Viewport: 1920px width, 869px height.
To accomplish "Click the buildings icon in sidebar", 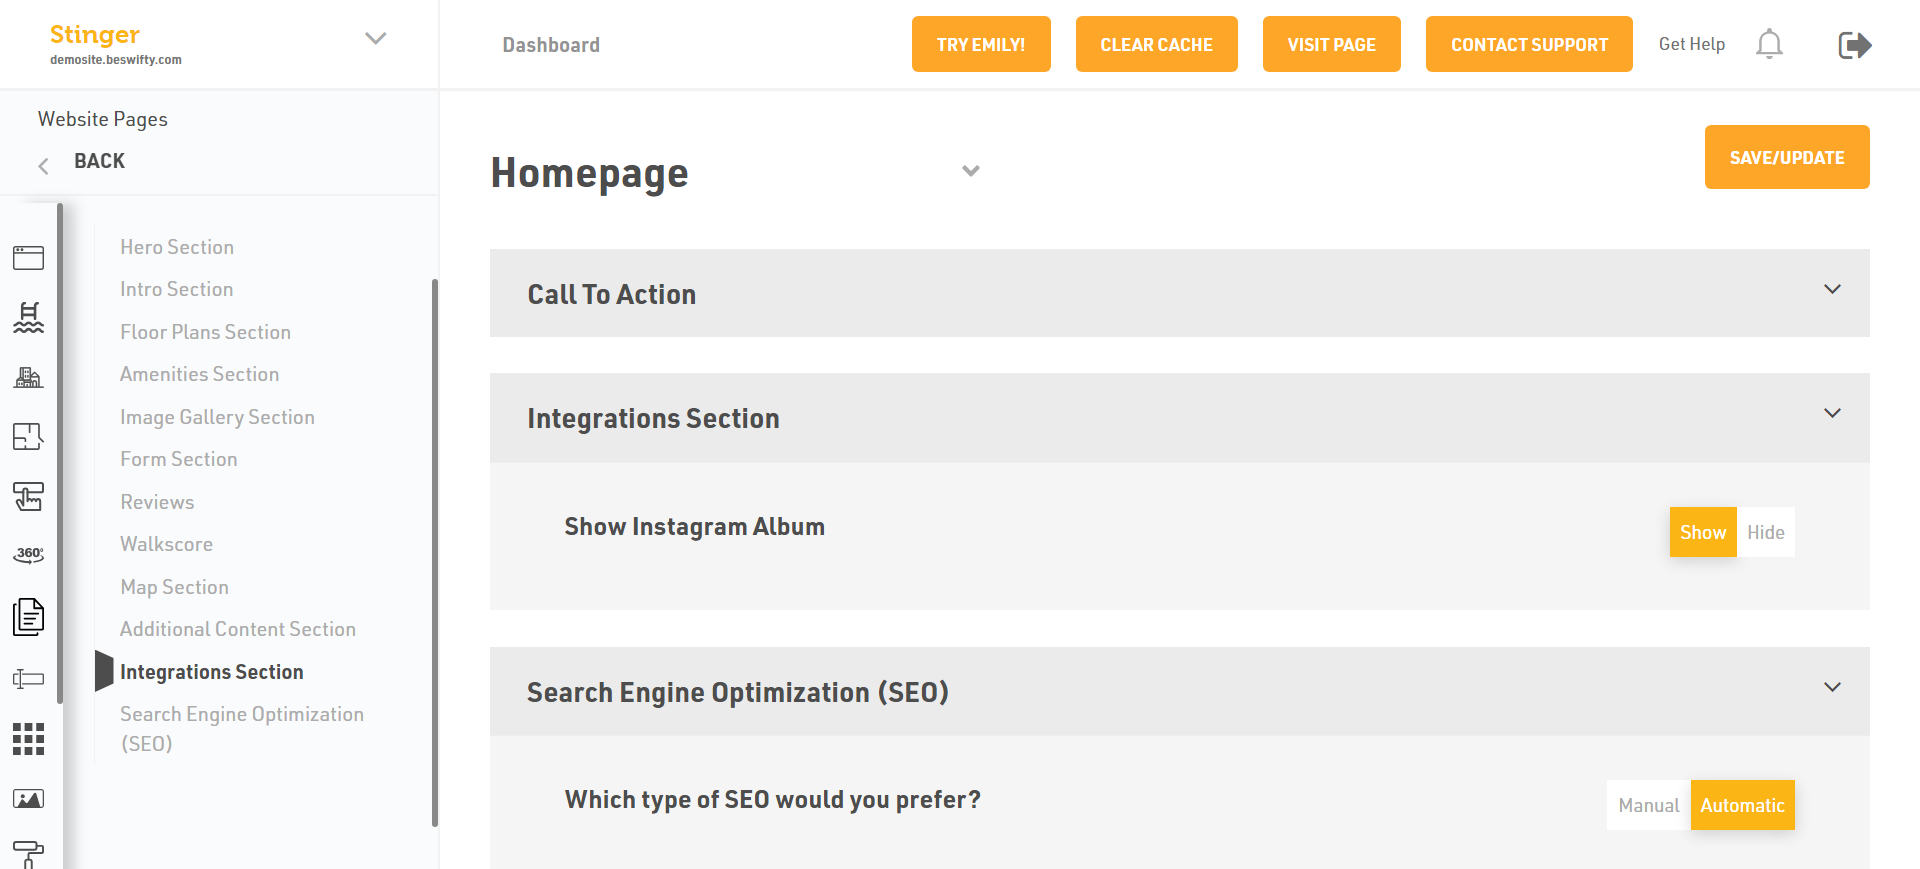I will pos(28,378).
